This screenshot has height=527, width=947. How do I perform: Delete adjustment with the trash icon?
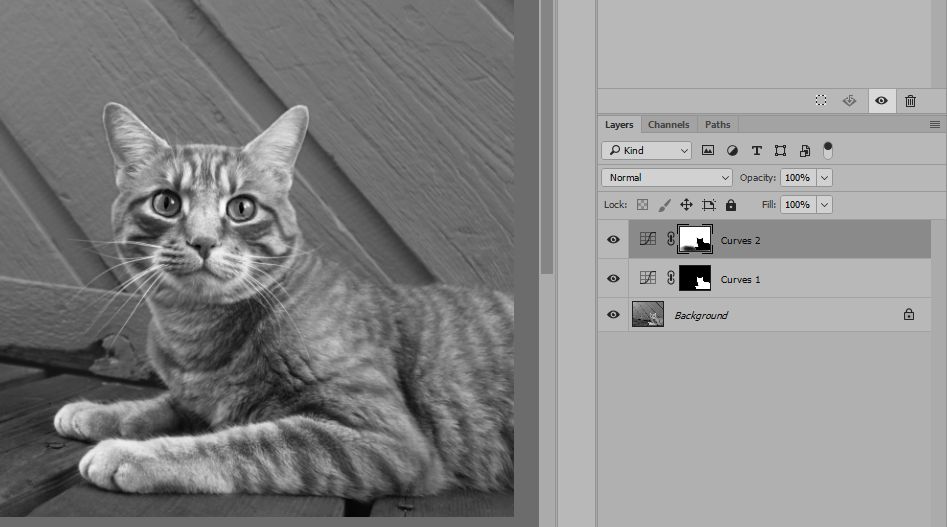coord(910,101)
